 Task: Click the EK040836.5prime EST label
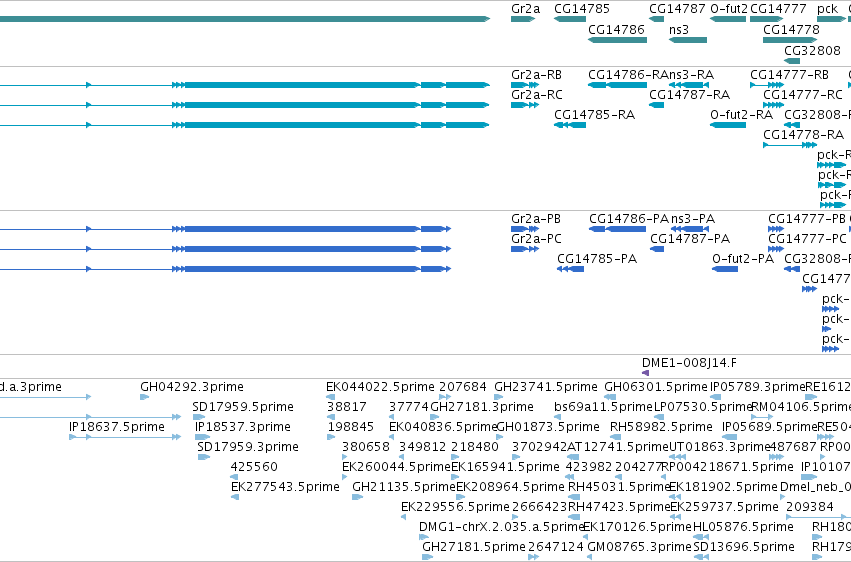point(443,427)
